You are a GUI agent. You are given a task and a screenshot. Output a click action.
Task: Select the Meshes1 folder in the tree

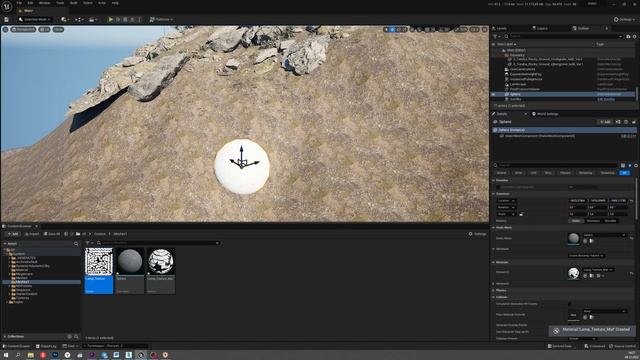(x=42, y=282)
